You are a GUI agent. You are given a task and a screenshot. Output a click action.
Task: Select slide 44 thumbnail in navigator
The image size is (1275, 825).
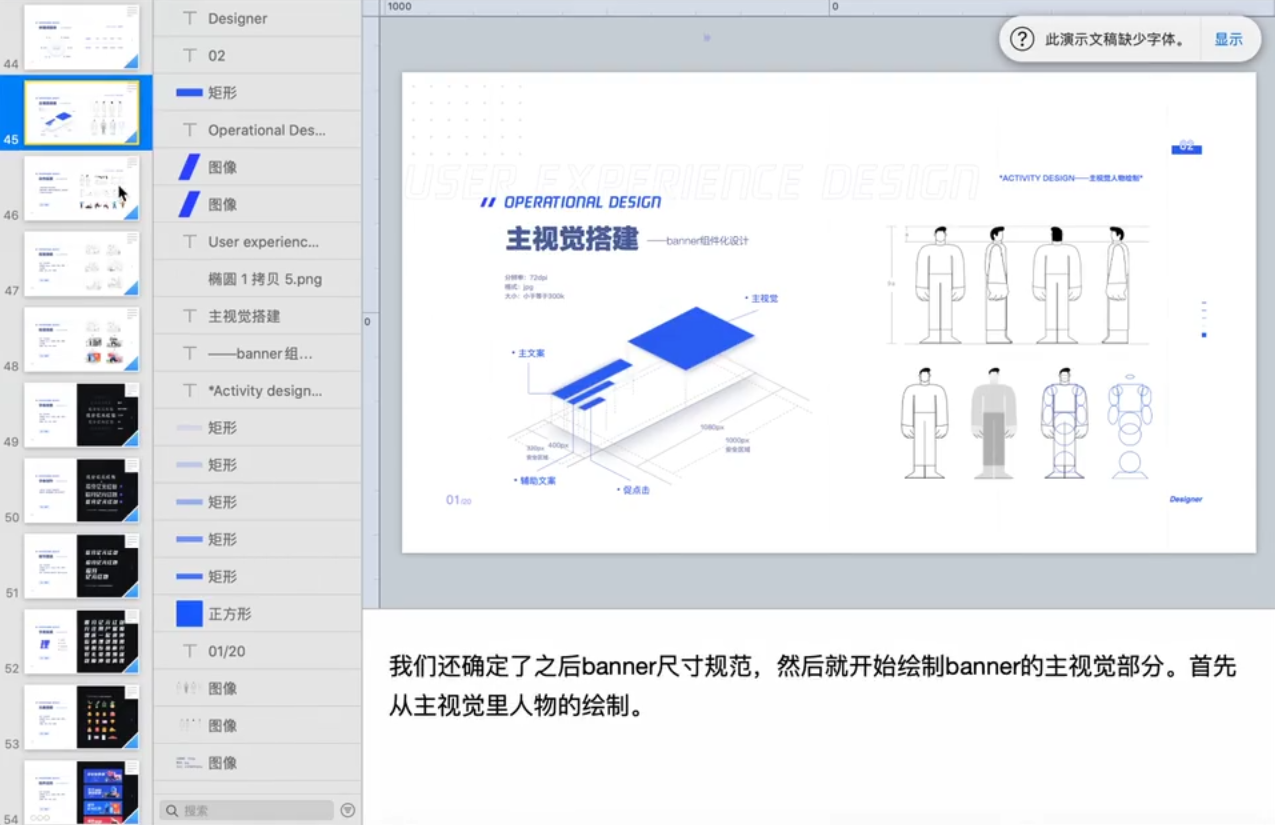82,36
